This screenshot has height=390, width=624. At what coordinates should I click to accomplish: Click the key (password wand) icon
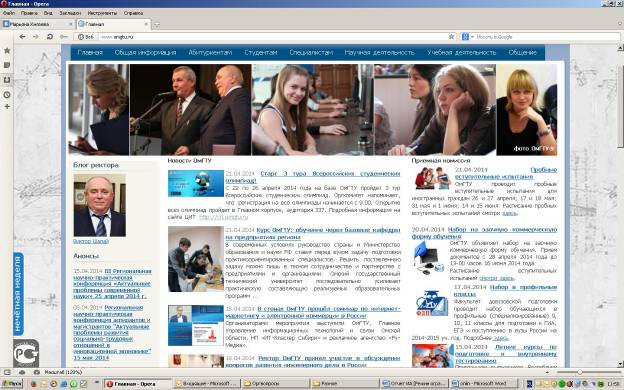tap(64, 37)
